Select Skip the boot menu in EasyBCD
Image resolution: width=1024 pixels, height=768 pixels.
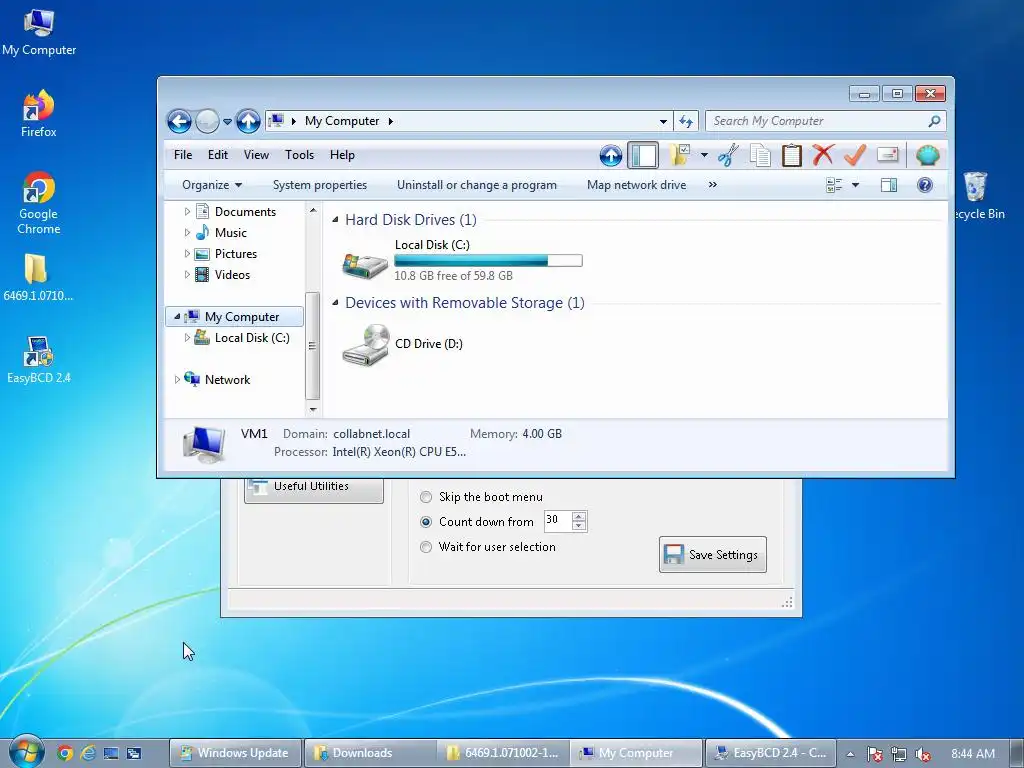click(x=426, y=497)
